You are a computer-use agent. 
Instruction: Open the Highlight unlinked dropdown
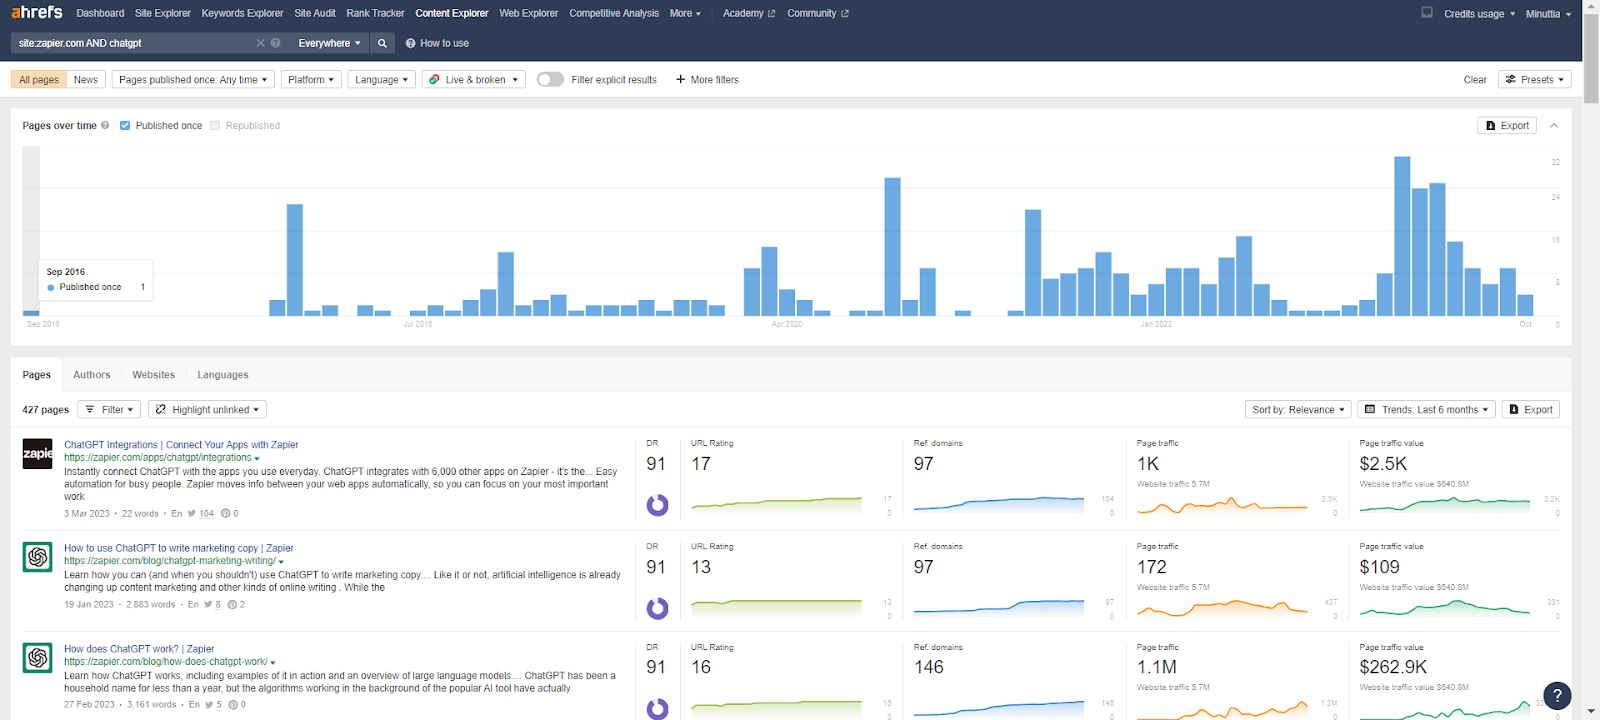[207, 409]
